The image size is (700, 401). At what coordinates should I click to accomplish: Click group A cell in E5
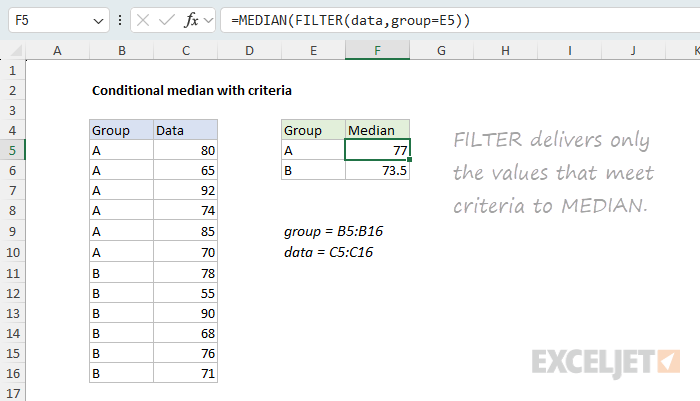click(x=313, y=150)
